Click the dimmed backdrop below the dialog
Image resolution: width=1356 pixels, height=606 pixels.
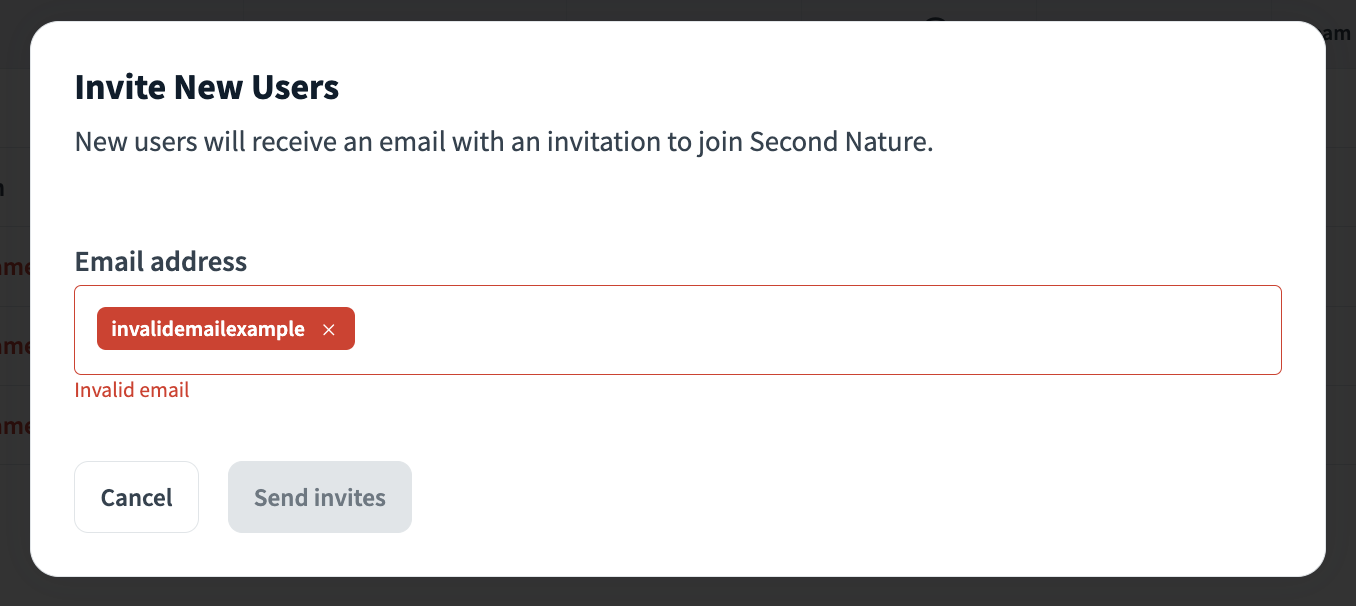[678, 592]
